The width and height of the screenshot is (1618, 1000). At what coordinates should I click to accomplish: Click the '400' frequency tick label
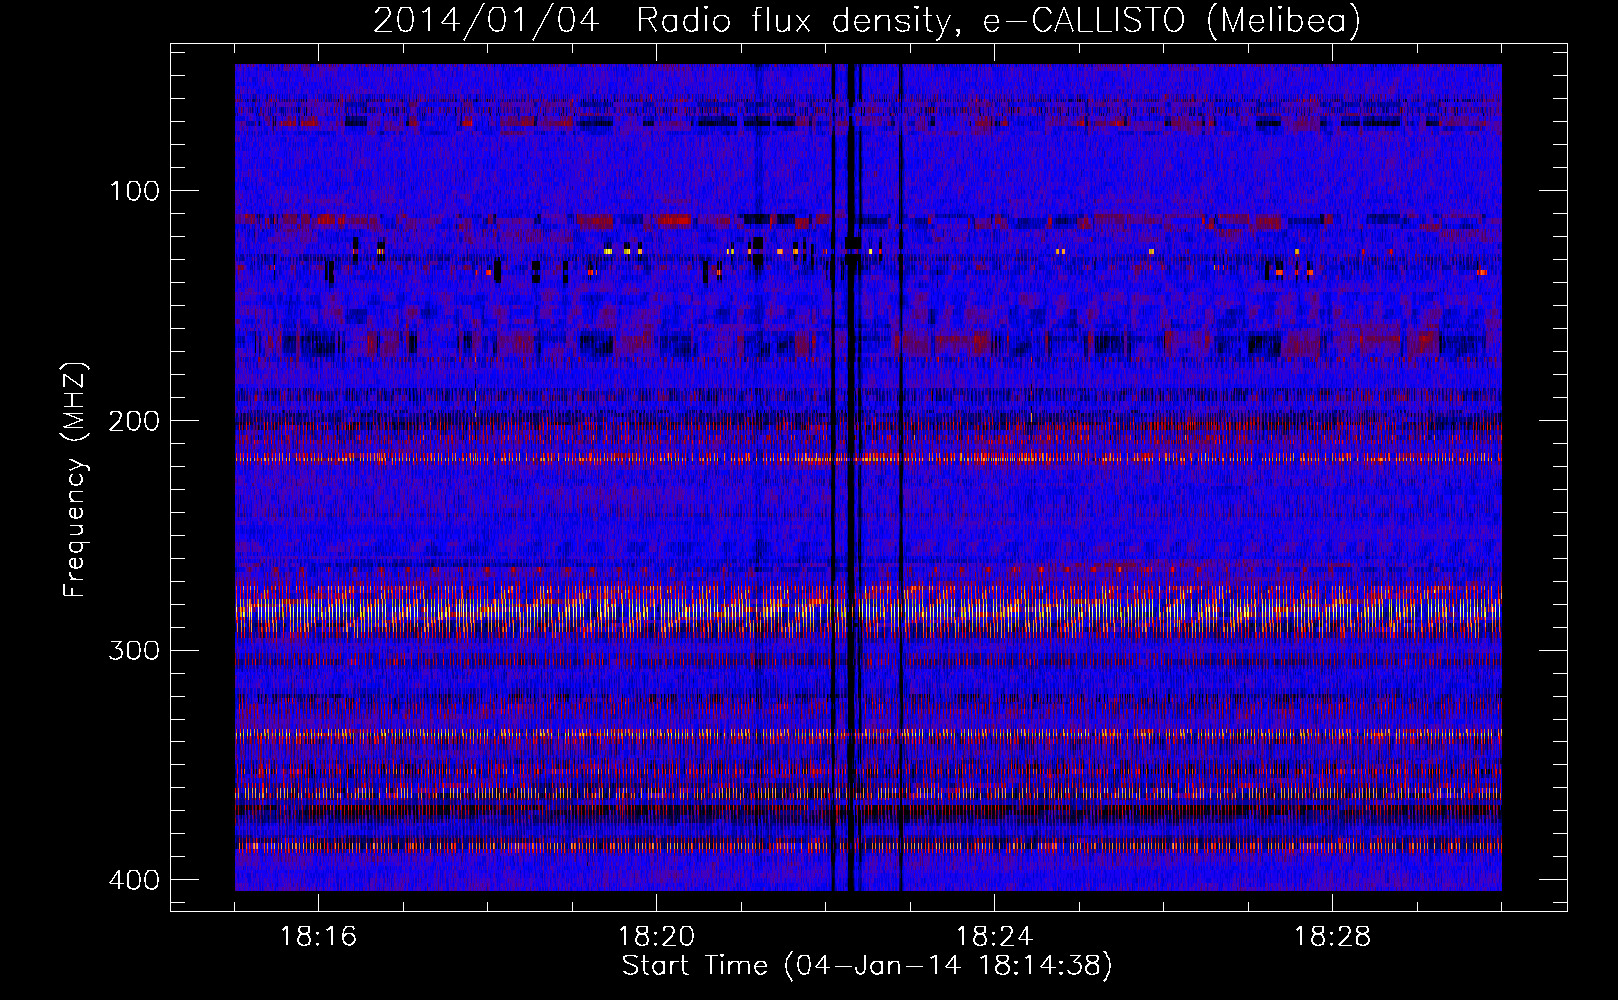point(133,880)
